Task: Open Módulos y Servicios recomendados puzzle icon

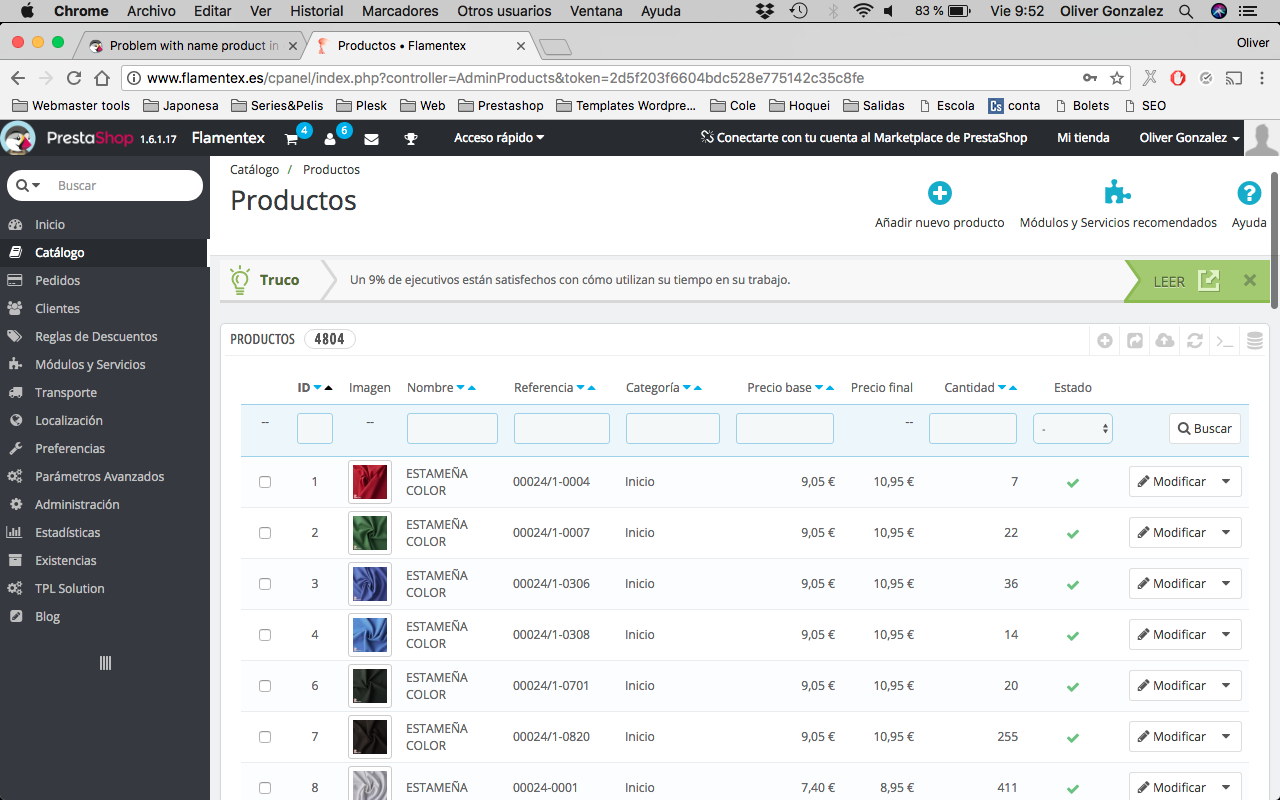Action: pos(1117,193)
